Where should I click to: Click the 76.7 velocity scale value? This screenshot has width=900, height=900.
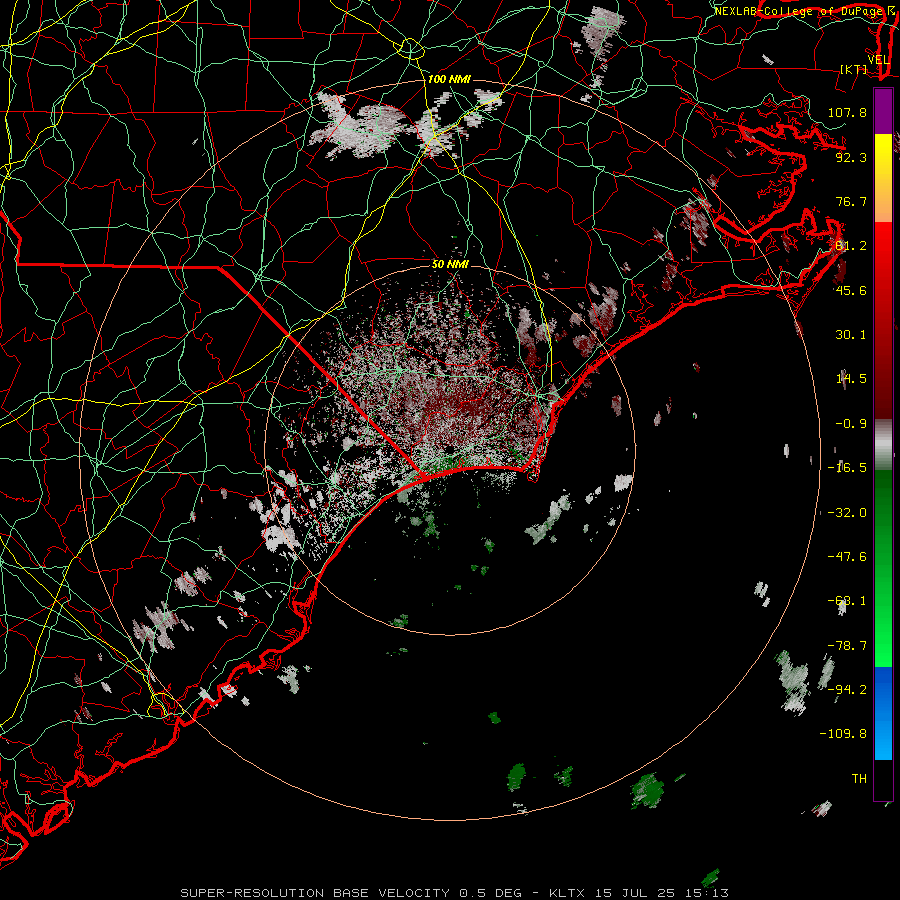[851, 201]
